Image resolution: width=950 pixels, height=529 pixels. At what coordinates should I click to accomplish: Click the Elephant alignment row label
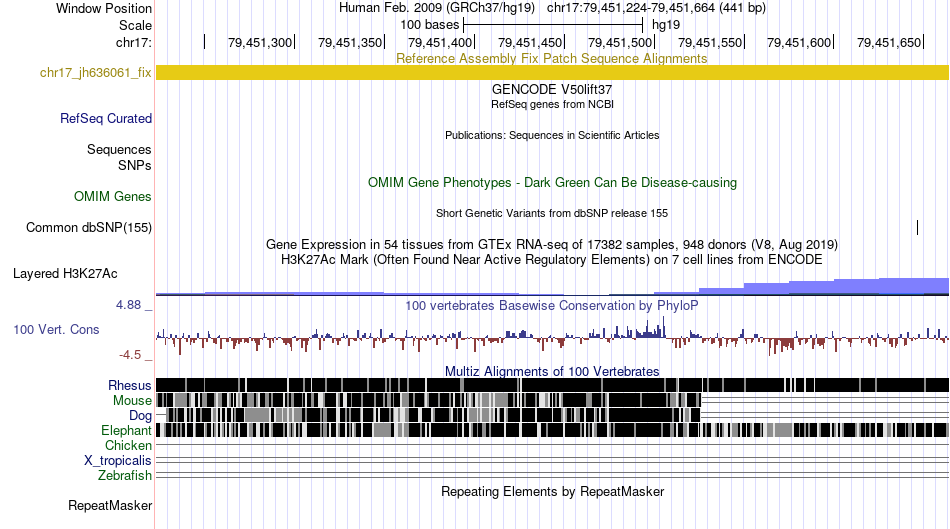pyautogui.click(x=126, y=430)
